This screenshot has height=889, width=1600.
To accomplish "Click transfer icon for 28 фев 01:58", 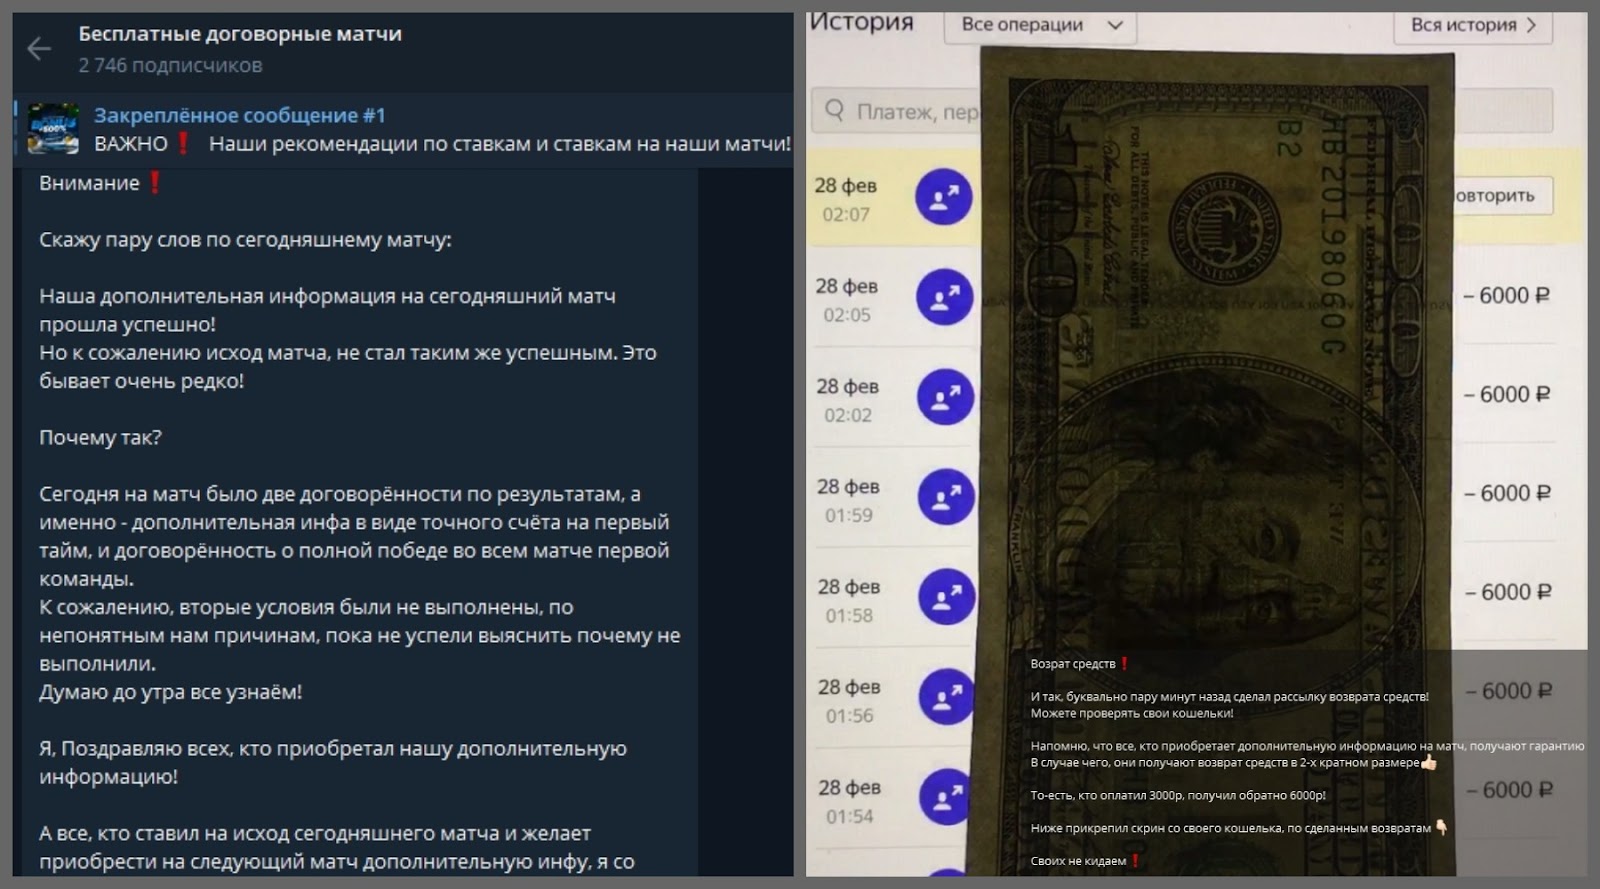I will [947, 597].
